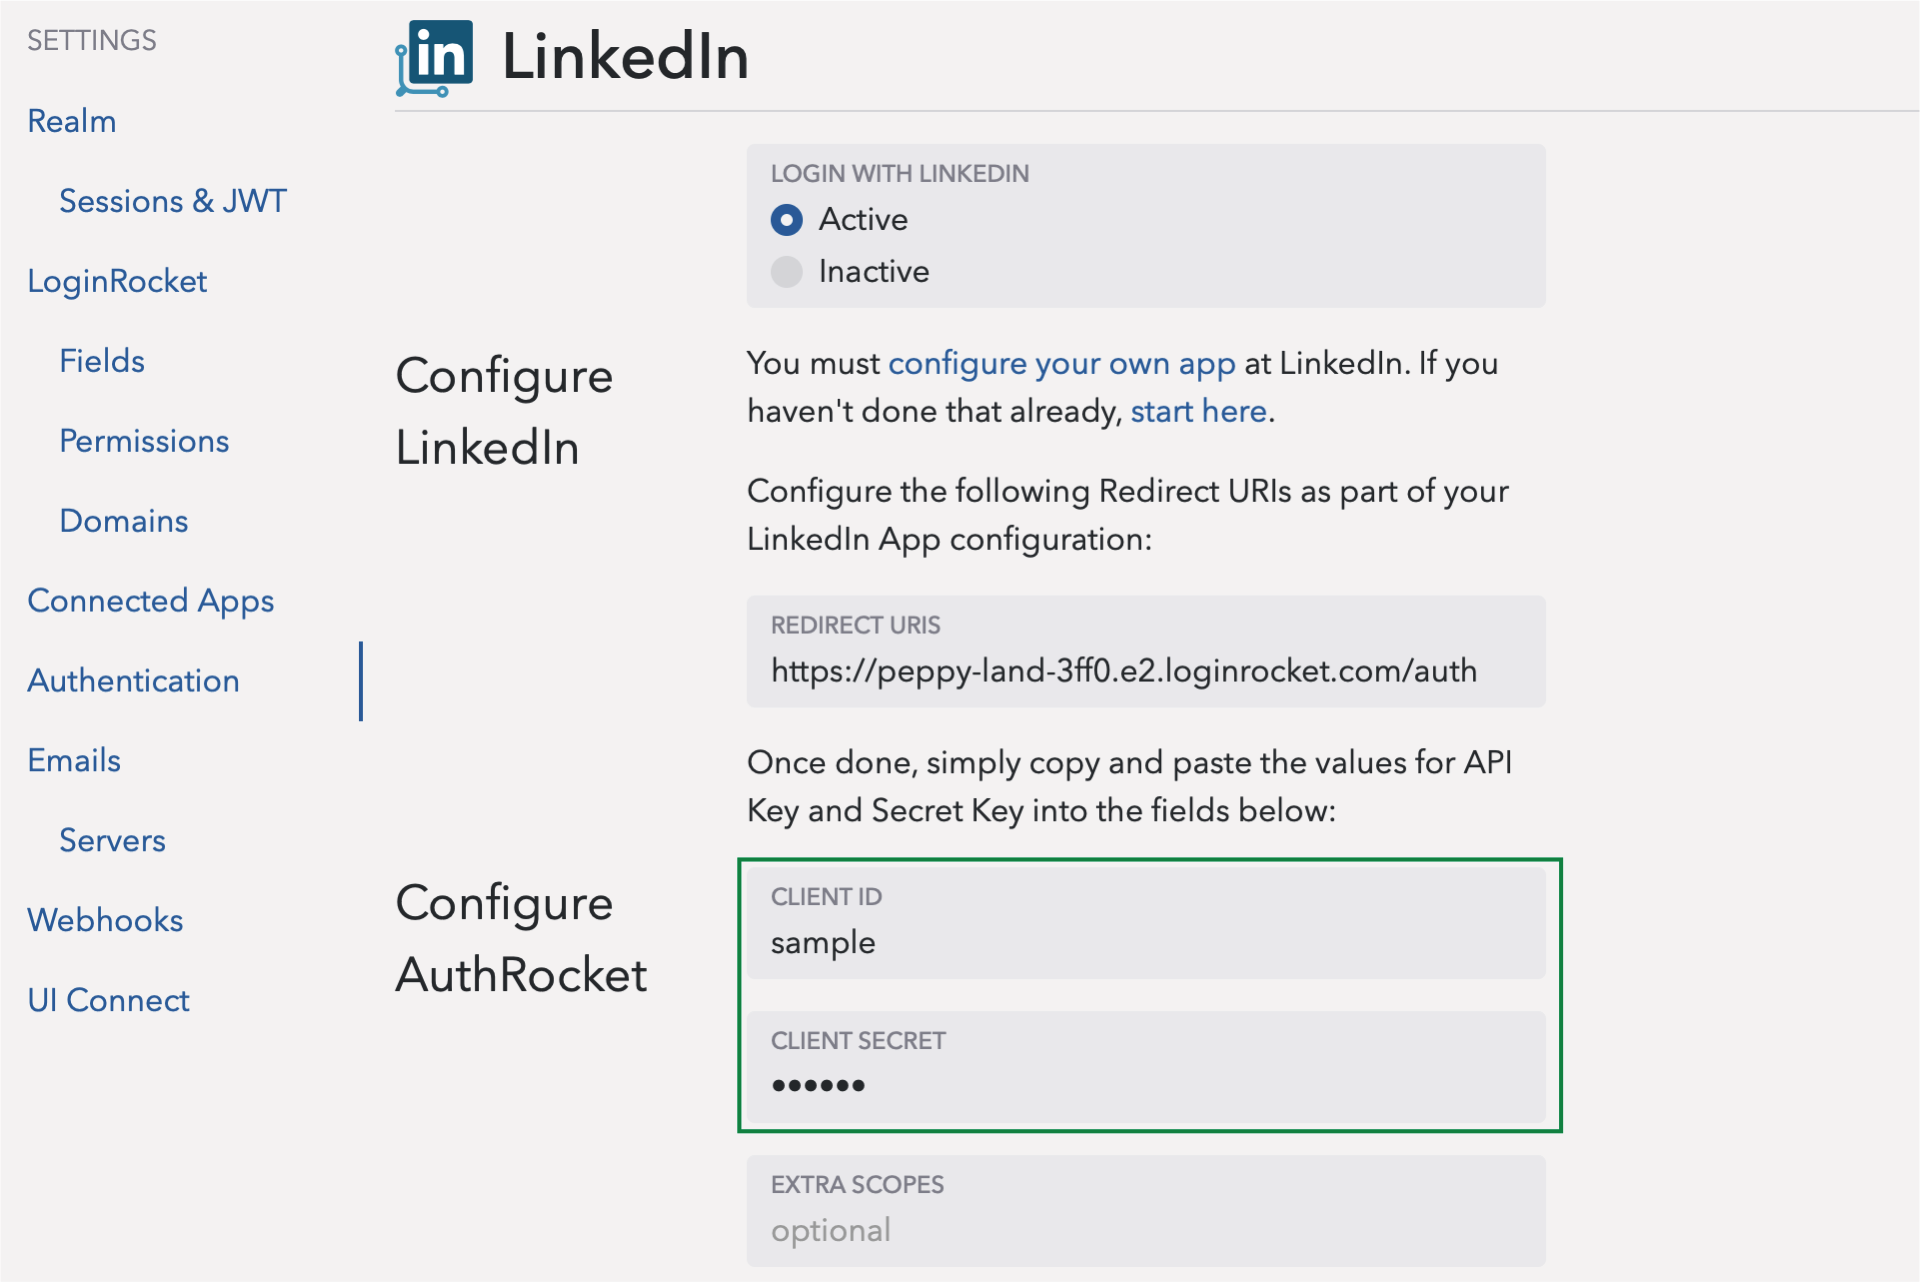Open Webhooks settings
Viewport: 1920px width, 1282px height.
pos(106,921)
